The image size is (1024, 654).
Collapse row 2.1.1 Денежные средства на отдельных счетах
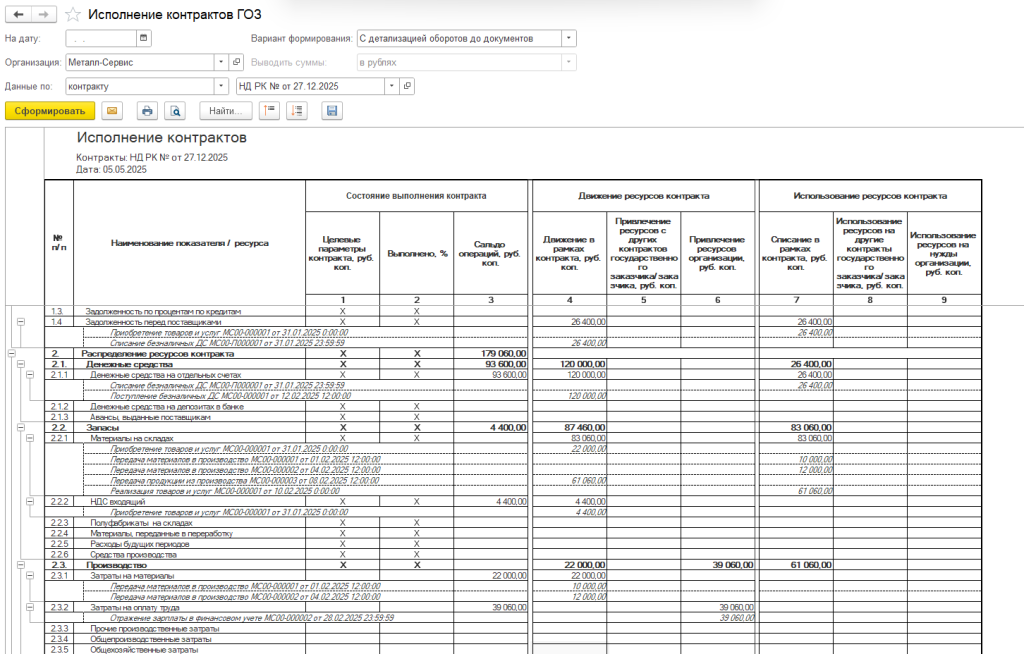[x=30, y=375]
